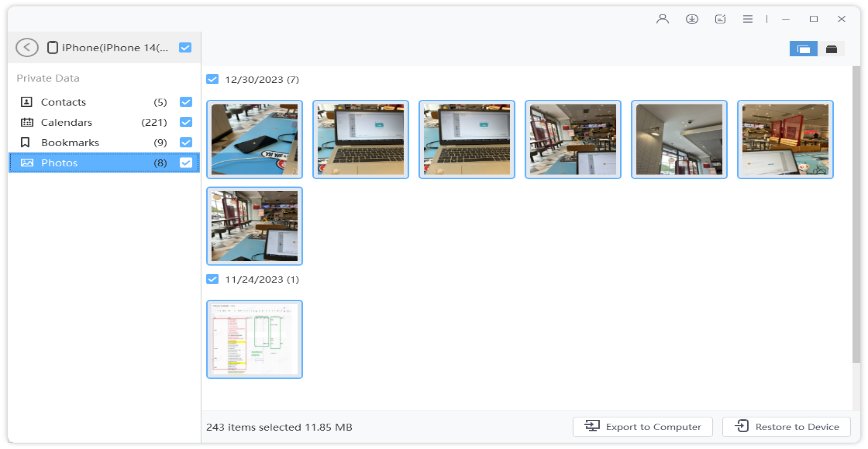Open the feedback icon in title bar
Viewport: 868px width, 449px height.
(x=720, y=19)
